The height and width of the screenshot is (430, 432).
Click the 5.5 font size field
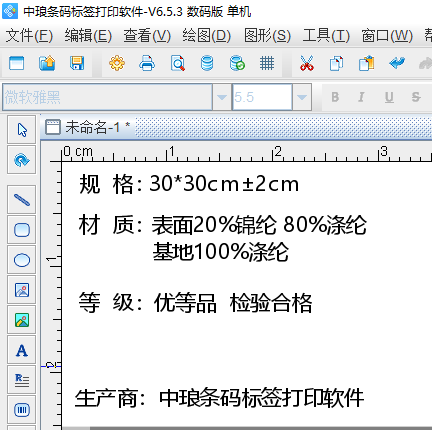click(x=262, y=97)
